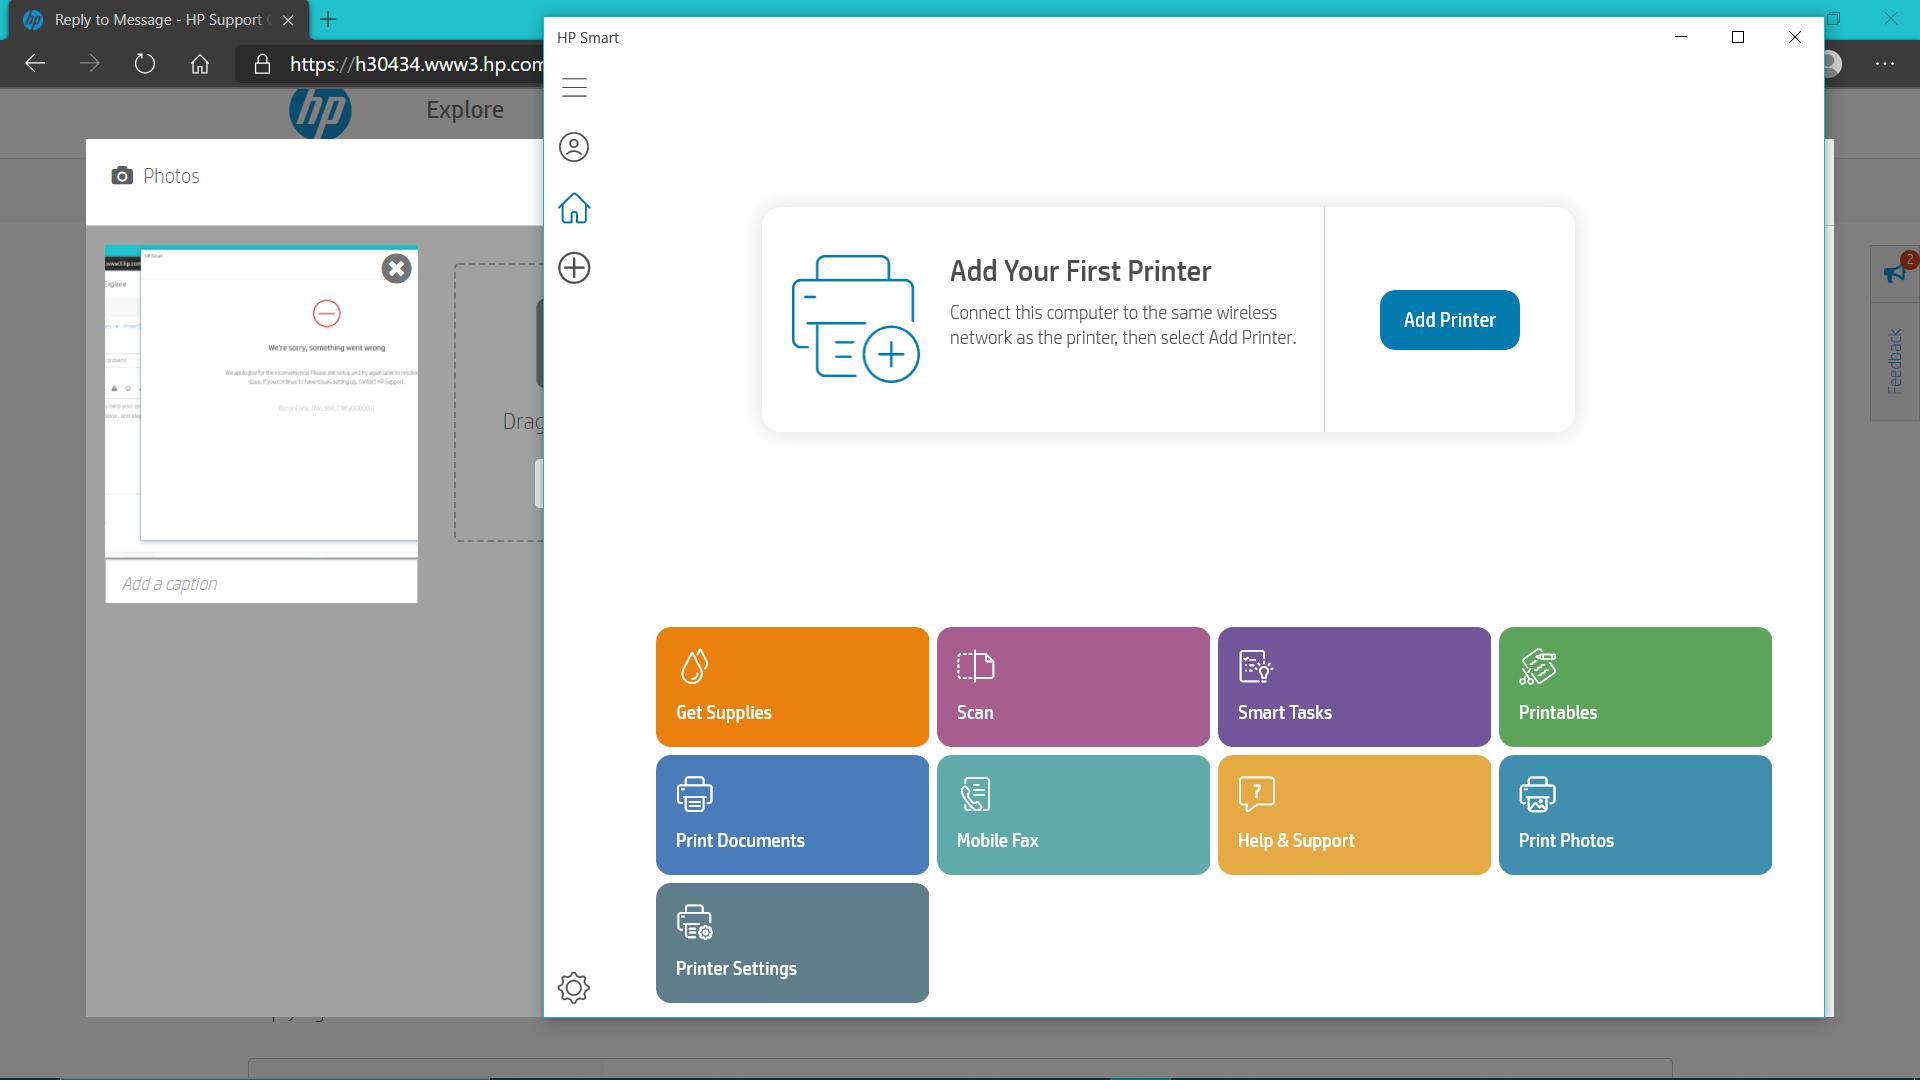This screenshot has width=1920, height=1080.
Task: Open the Scan tool tile
Action: pyautogui.click(x=1073, y=687)
